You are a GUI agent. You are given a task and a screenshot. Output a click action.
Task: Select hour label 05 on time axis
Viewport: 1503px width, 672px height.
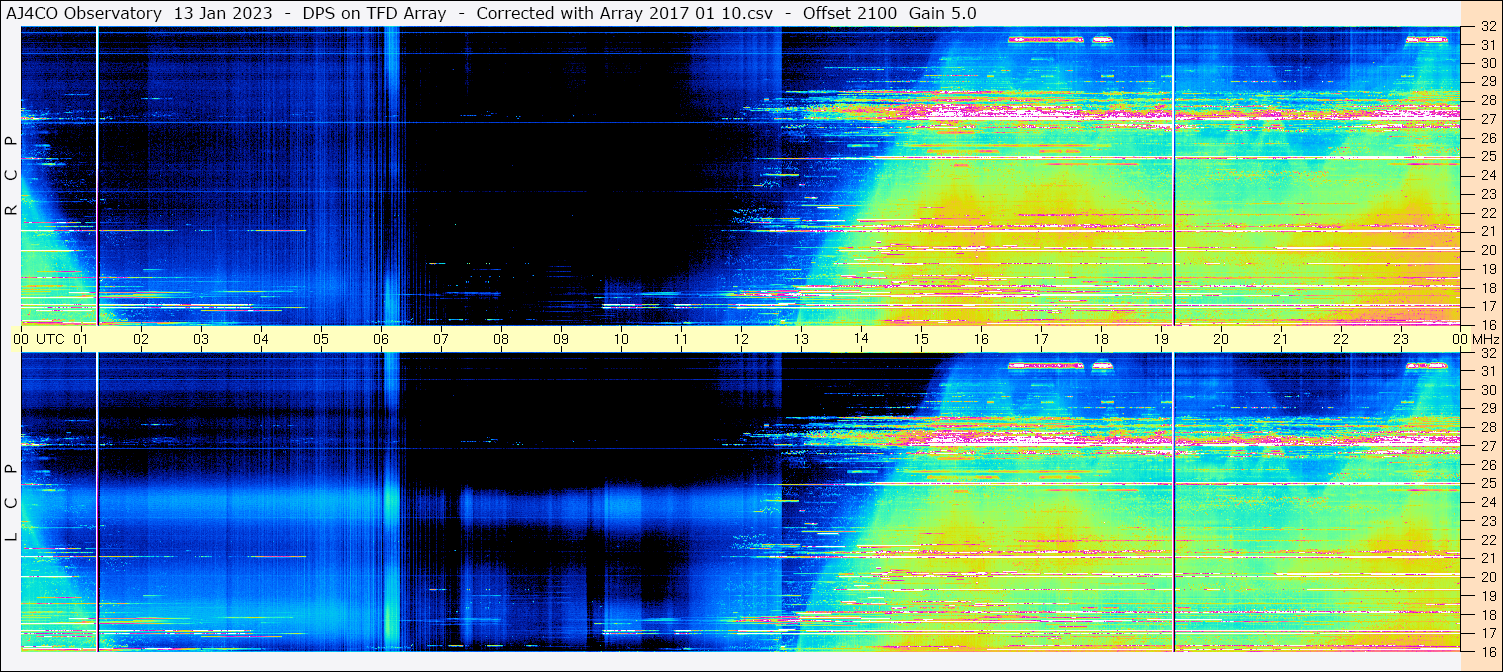pyautogui.click(x=321, y=339)
